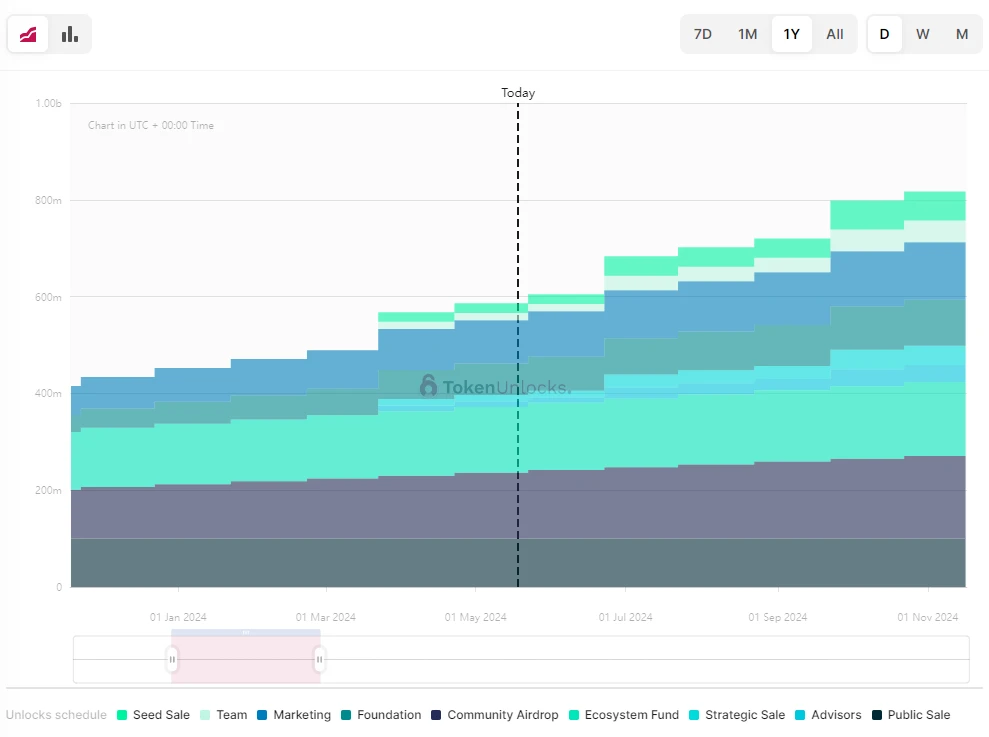This screenshot has width=989, height=737.
Task: Click the right range slider handle
Action: coord(319,659)
